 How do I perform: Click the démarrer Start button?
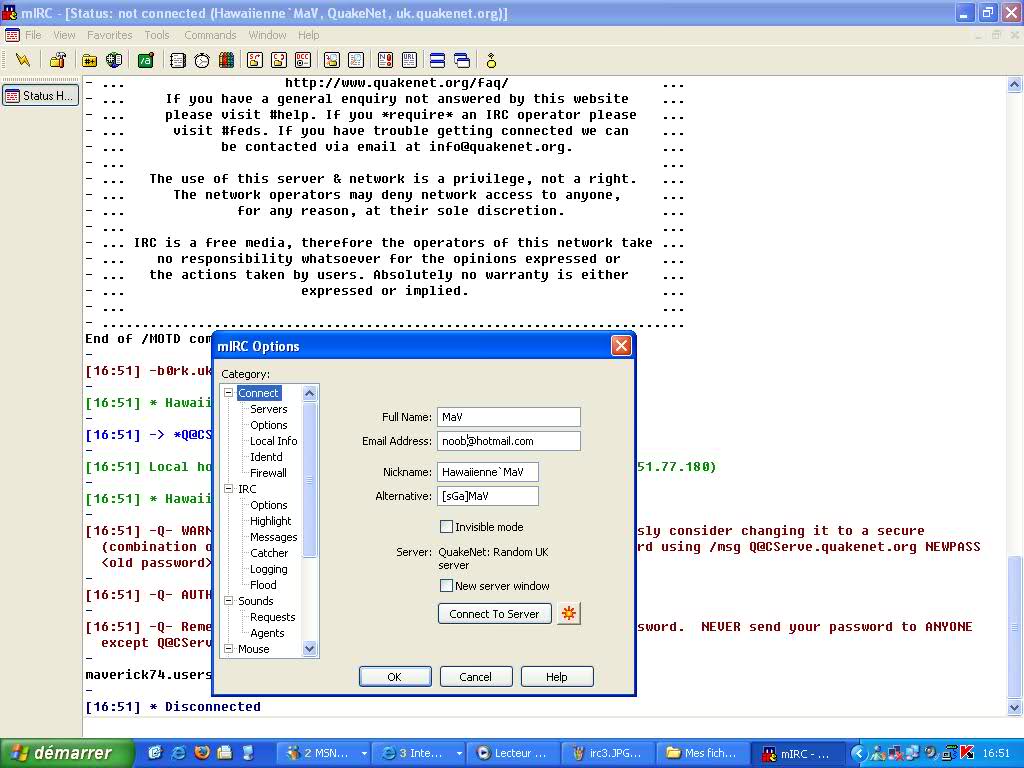66,753
